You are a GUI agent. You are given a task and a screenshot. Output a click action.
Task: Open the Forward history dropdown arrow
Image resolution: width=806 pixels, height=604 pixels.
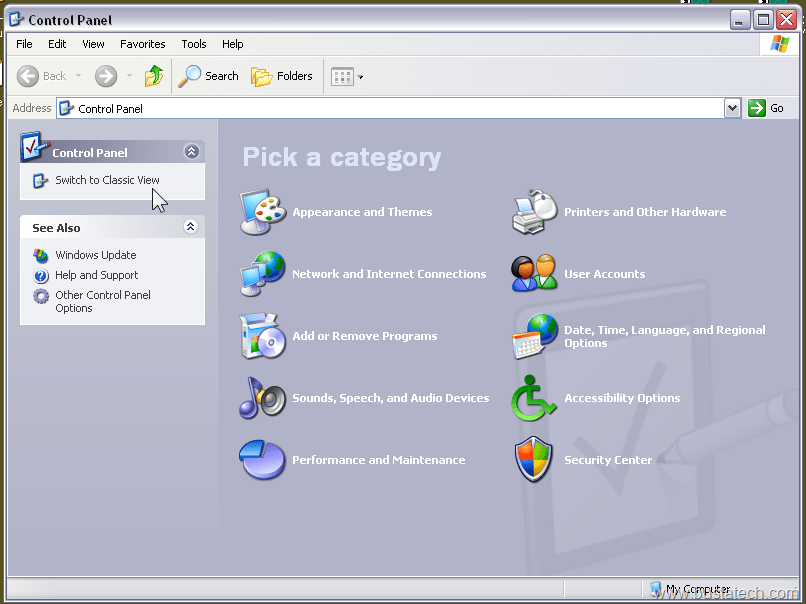point(130,76)
